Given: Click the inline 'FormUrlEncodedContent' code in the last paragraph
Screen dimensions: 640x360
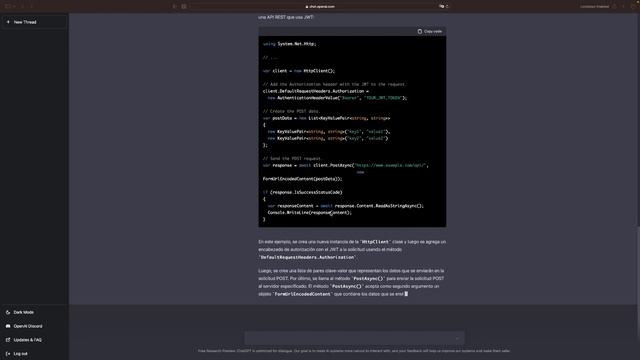Looking at the screenshot, I should tap(302, 294).
